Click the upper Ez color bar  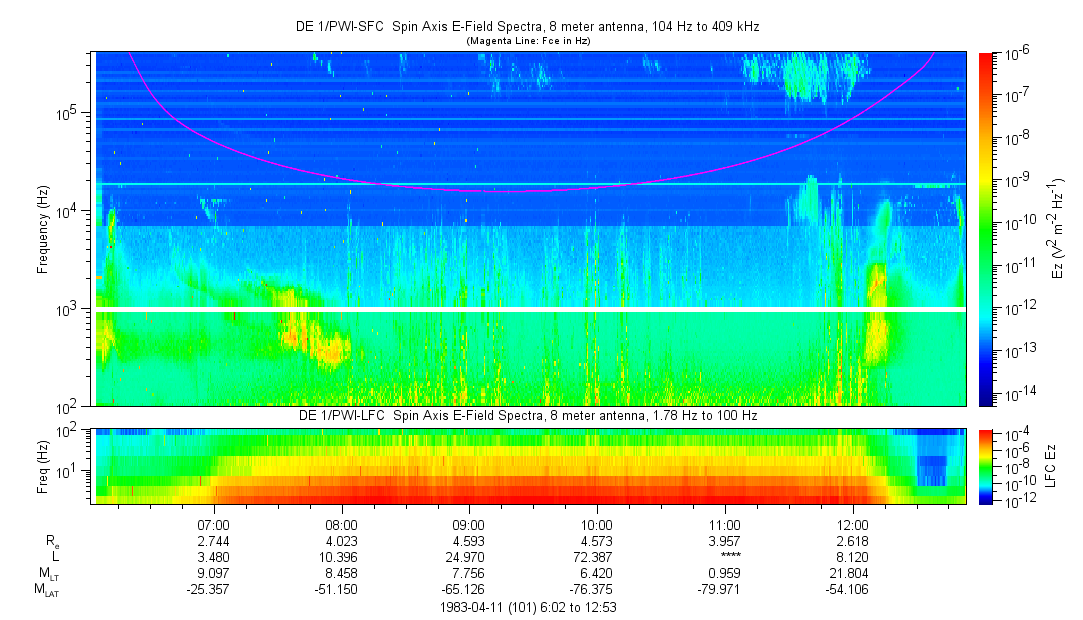(x=986, y=229)
